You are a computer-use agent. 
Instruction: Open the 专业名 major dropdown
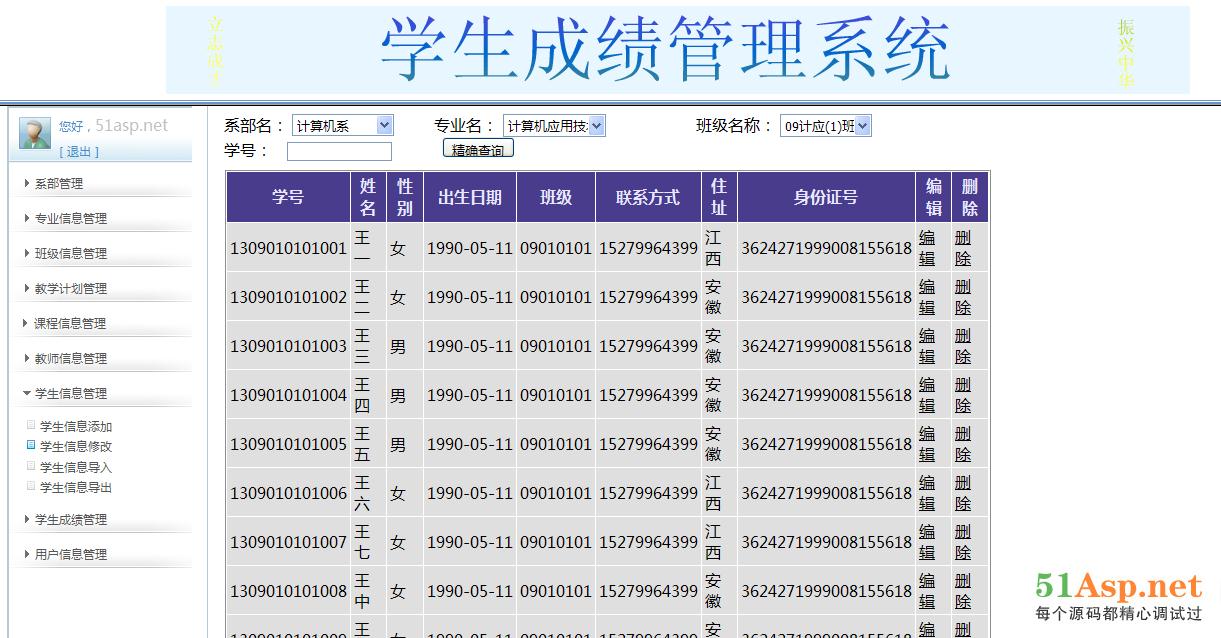[x=553, y=126]
